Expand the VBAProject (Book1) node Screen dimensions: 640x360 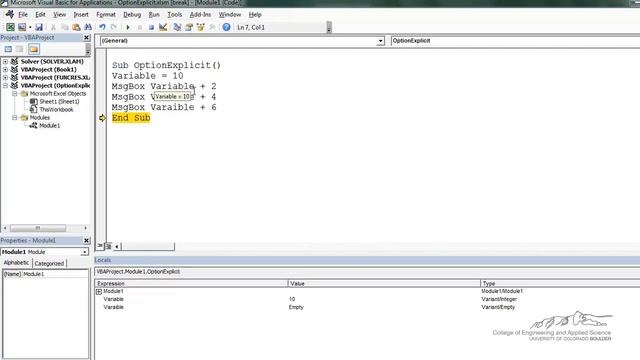[5, 70]
